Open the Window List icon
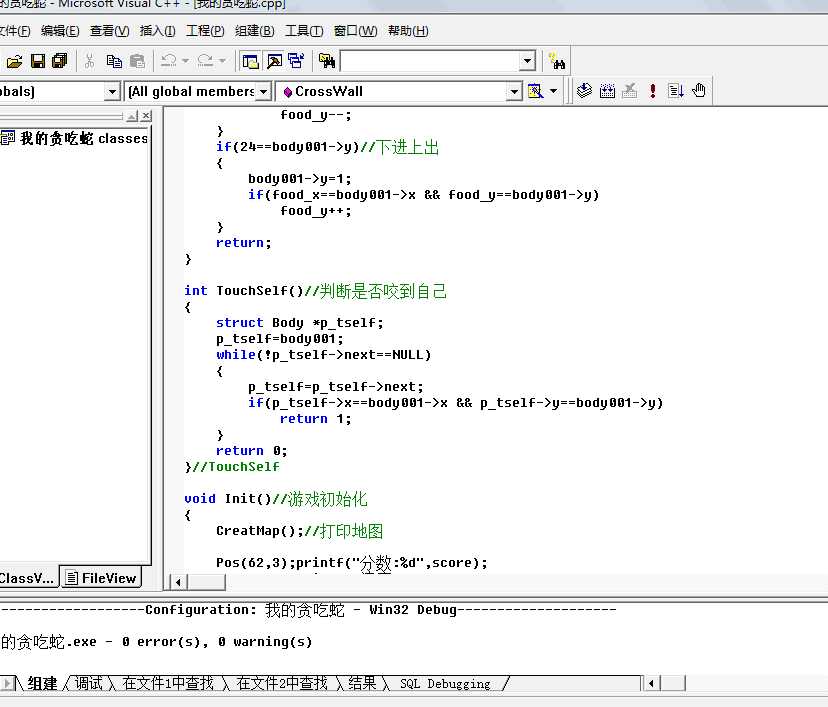828x707 pixels. click(296, 61)
